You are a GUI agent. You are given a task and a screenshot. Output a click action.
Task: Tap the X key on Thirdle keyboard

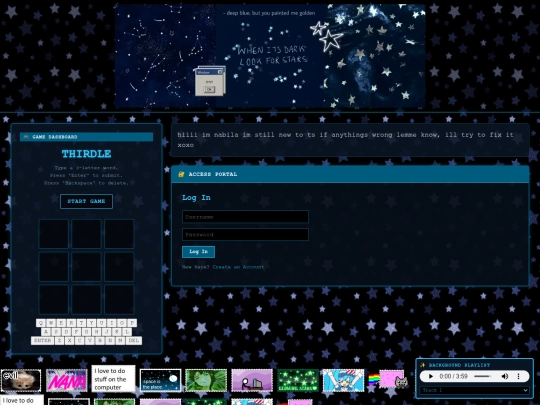pos(70,341)
